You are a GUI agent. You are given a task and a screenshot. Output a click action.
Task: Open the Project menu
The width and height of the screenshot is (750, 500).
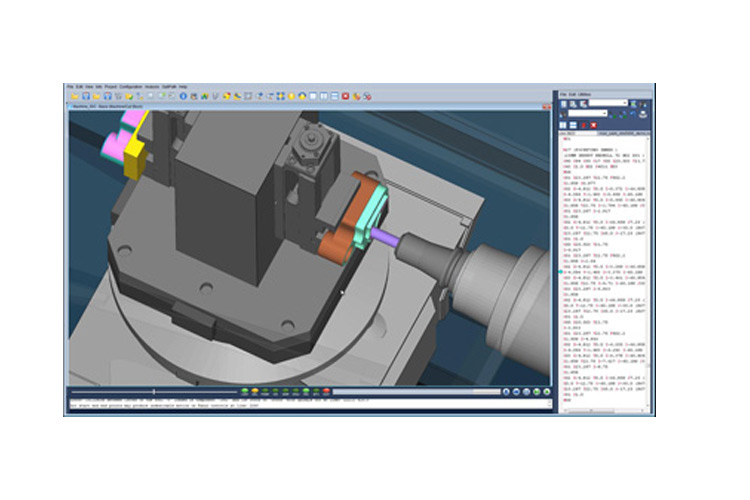coord(110,87)
